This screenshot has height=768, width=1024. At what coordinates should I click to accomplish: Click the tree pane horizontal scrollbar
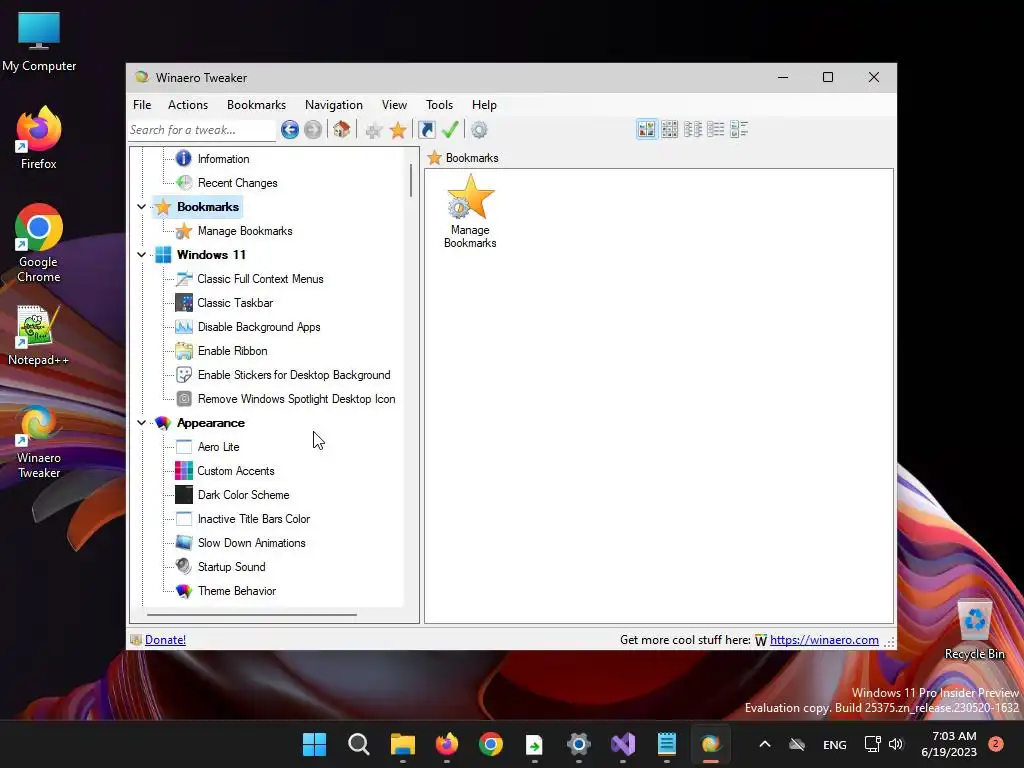(251, 615)
